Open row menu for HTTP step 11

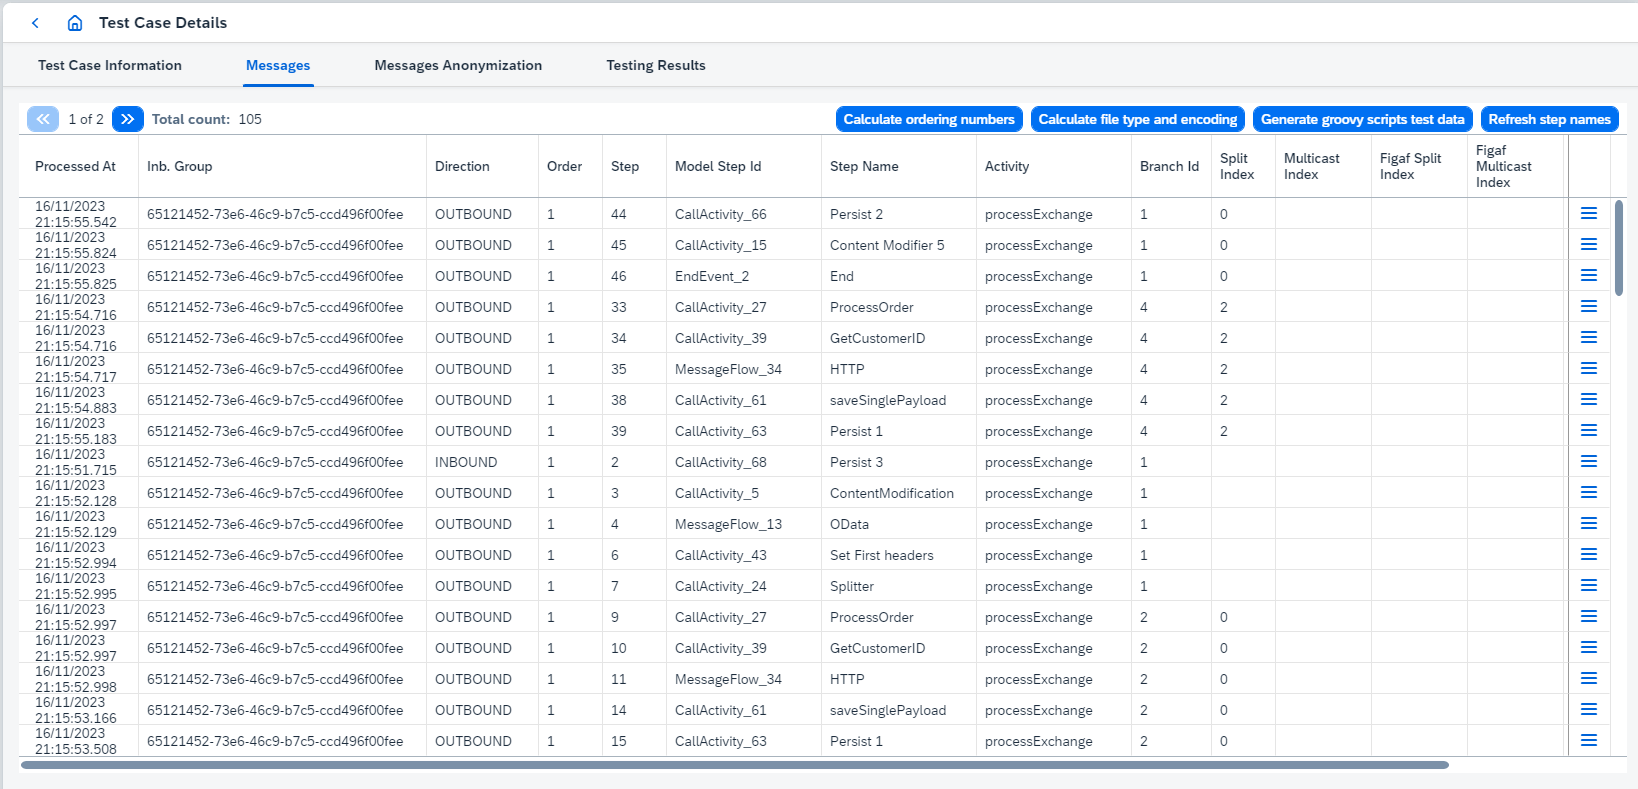point(1589,679)
